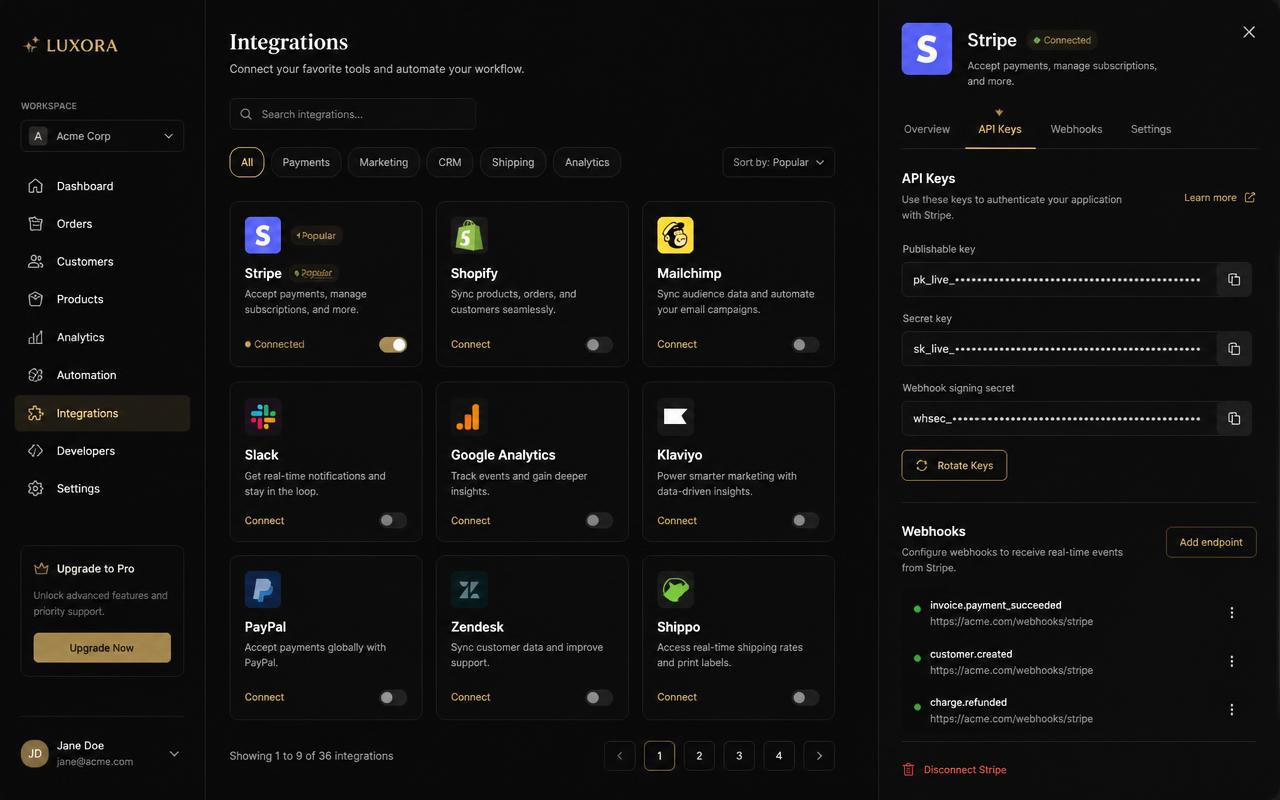Image resolution: width=1280 pixels, height=800 pixels.
Task: Open options for invoice.payment_succeeded webhook
Action: point(1232,613)
